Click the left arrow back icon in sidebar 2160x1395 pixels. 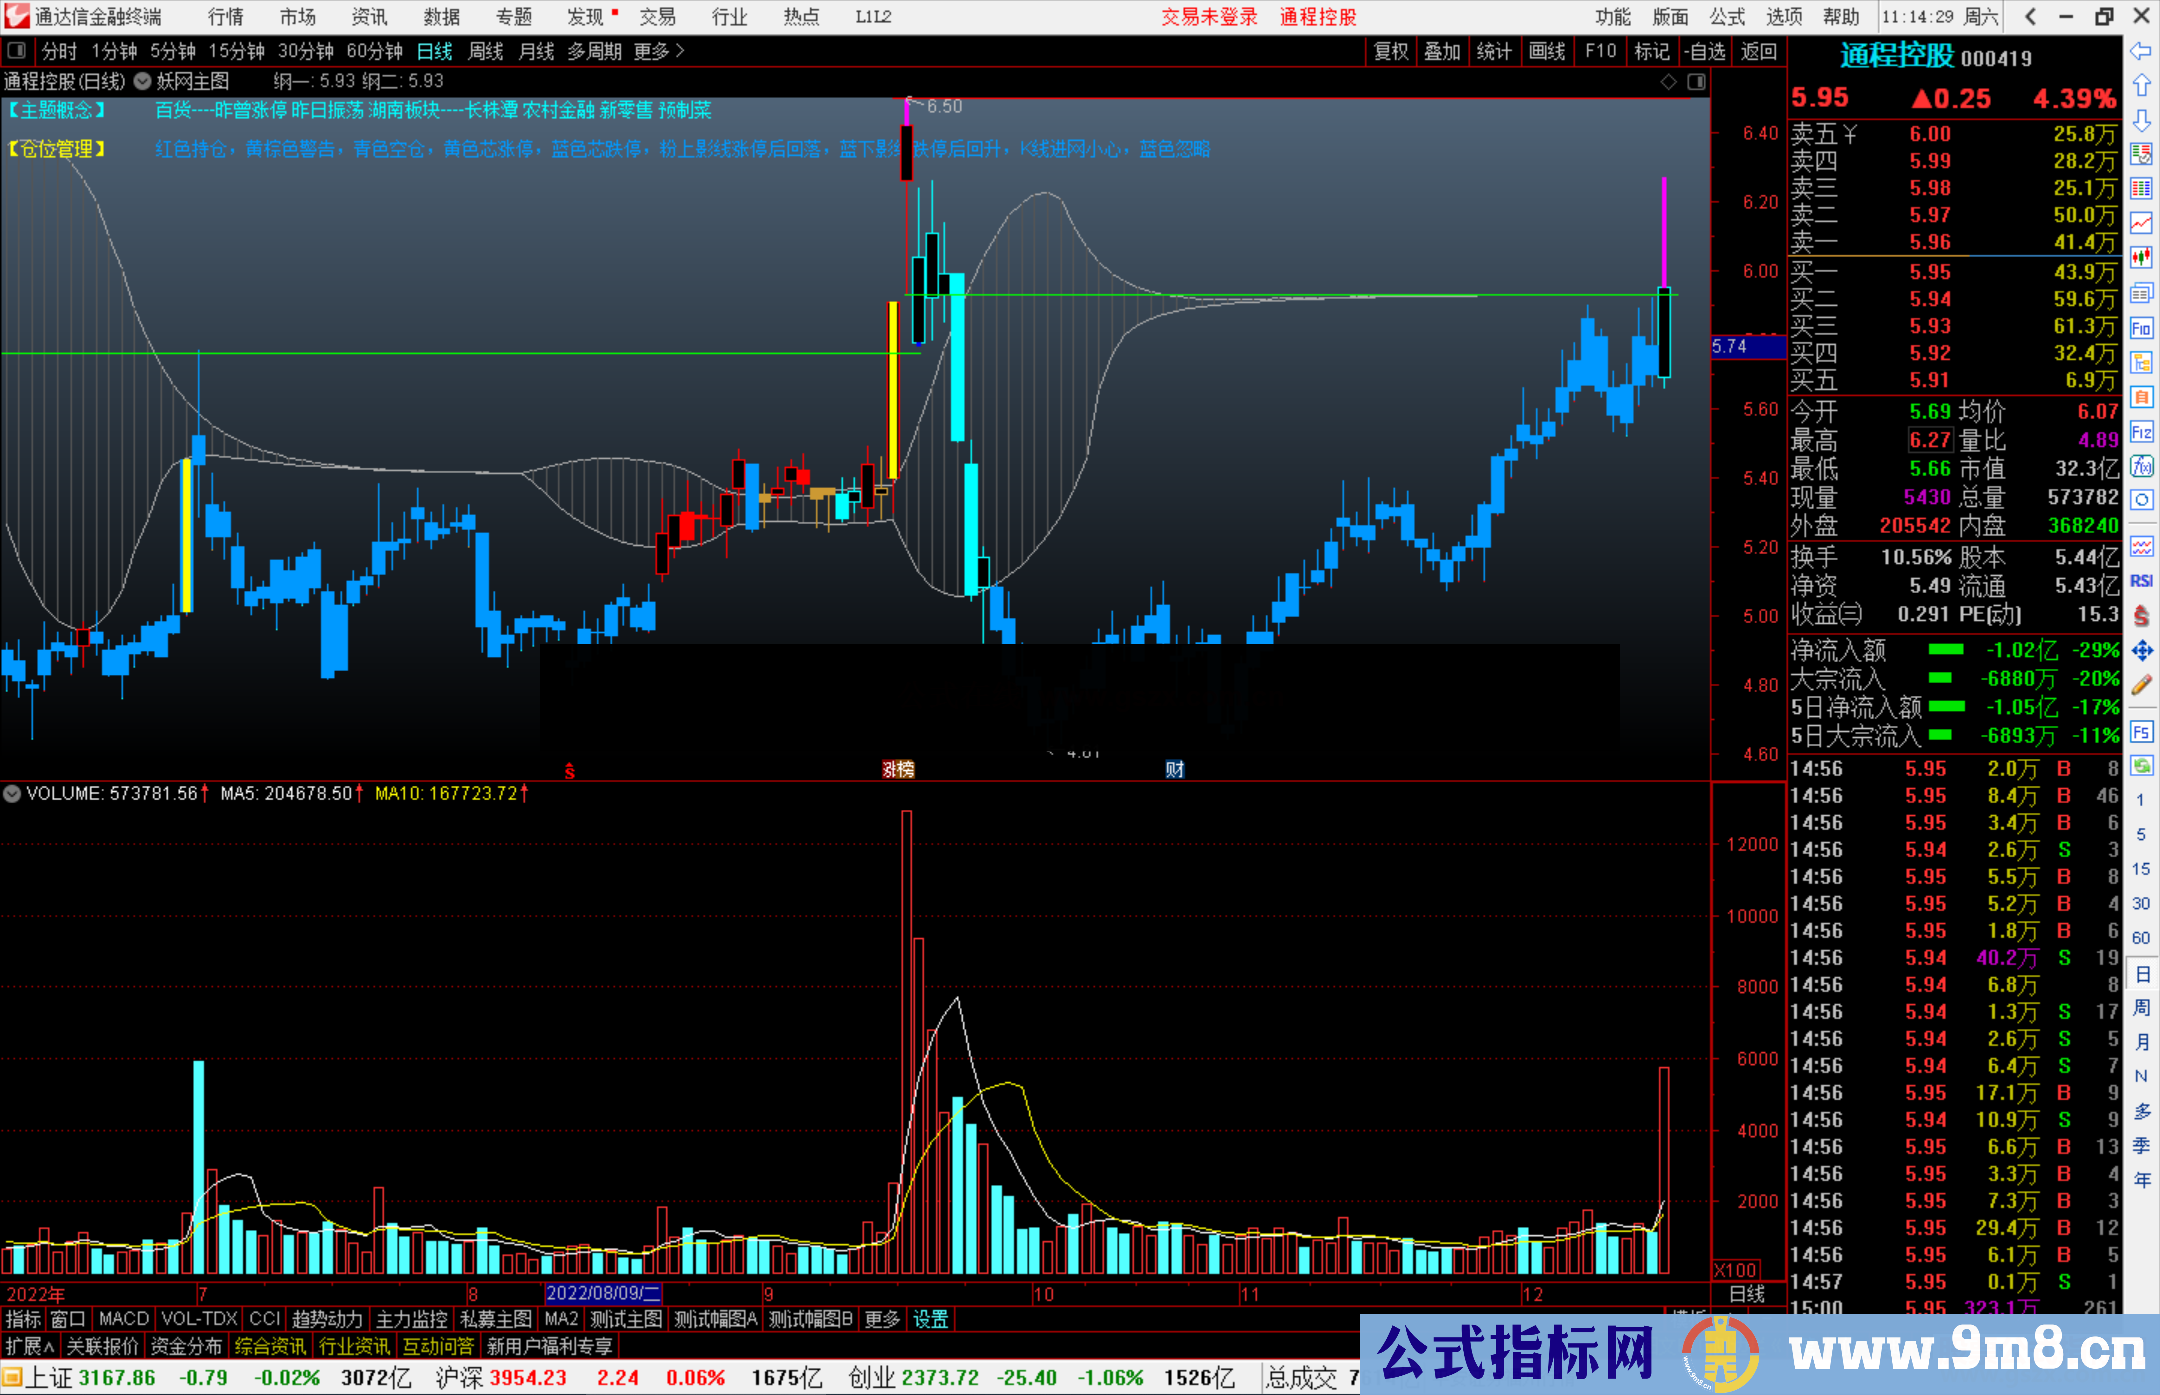pyautogui.click(x=2141, y=51)
